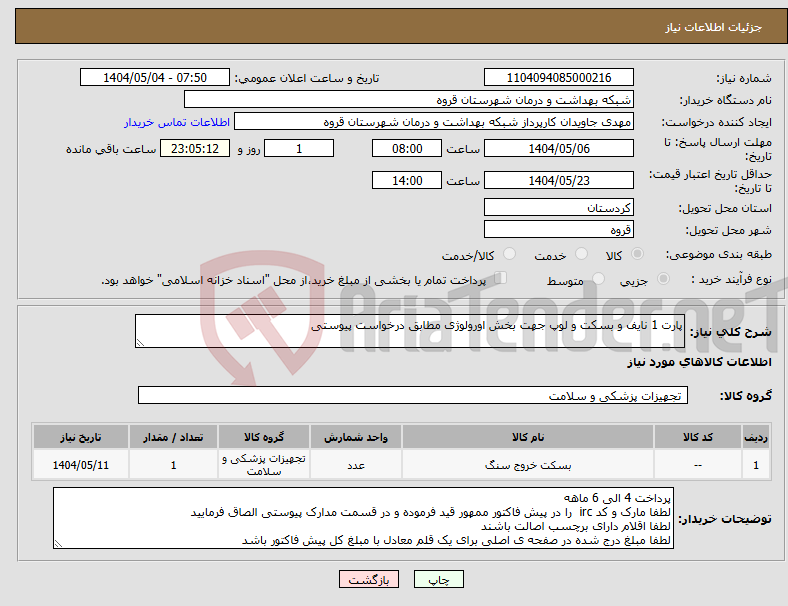The width and height of the screenshot is (788, 606).
Task: Click the quantity cell showing 1
Action: click(173, 465)
